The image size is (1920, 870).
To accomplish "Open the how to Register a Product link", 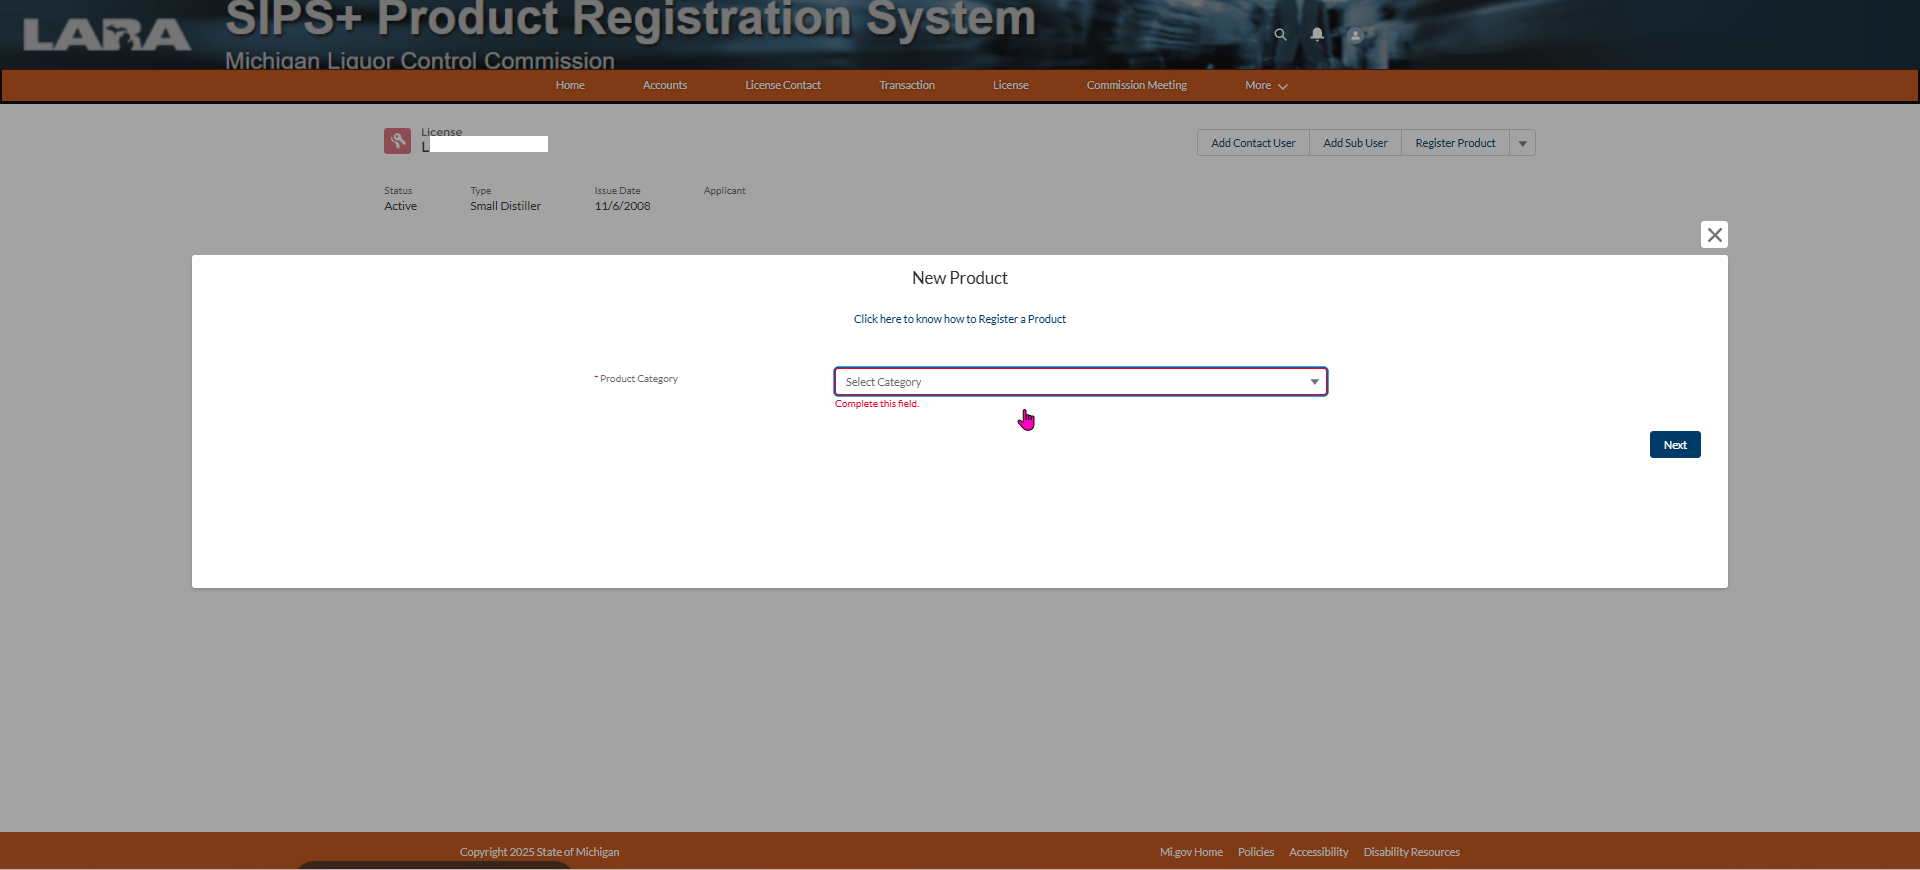I will 960,319.
